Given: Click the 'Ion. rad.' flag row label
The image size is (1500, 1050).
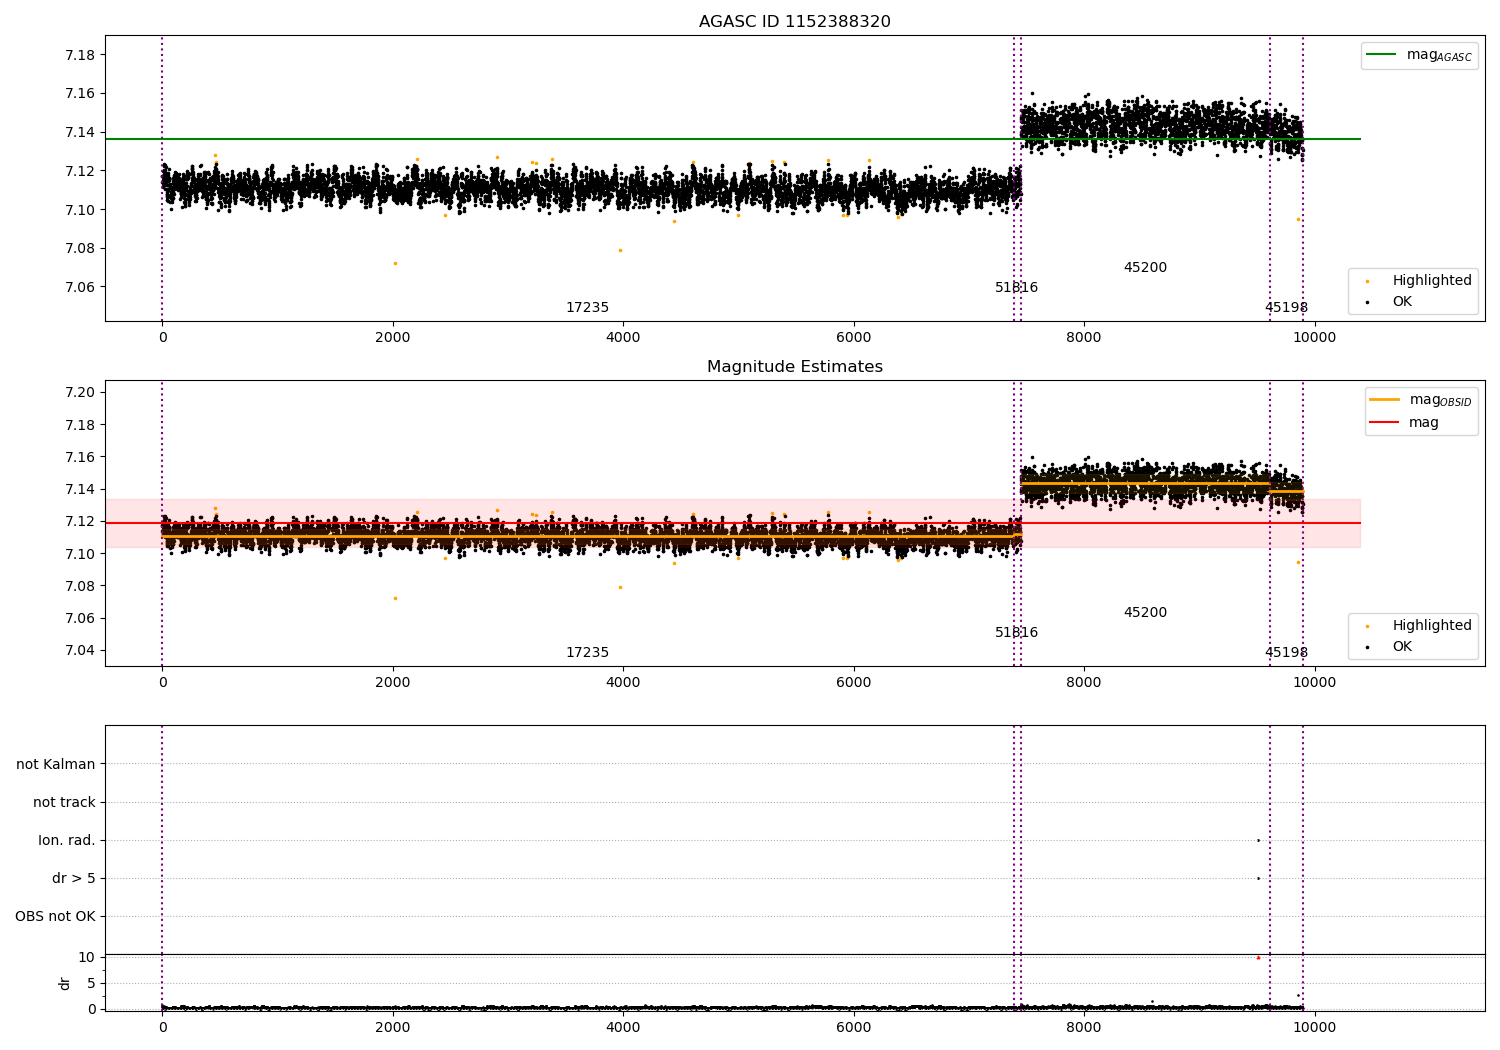Looking at the screenshot, I should (x=67, y=840).
